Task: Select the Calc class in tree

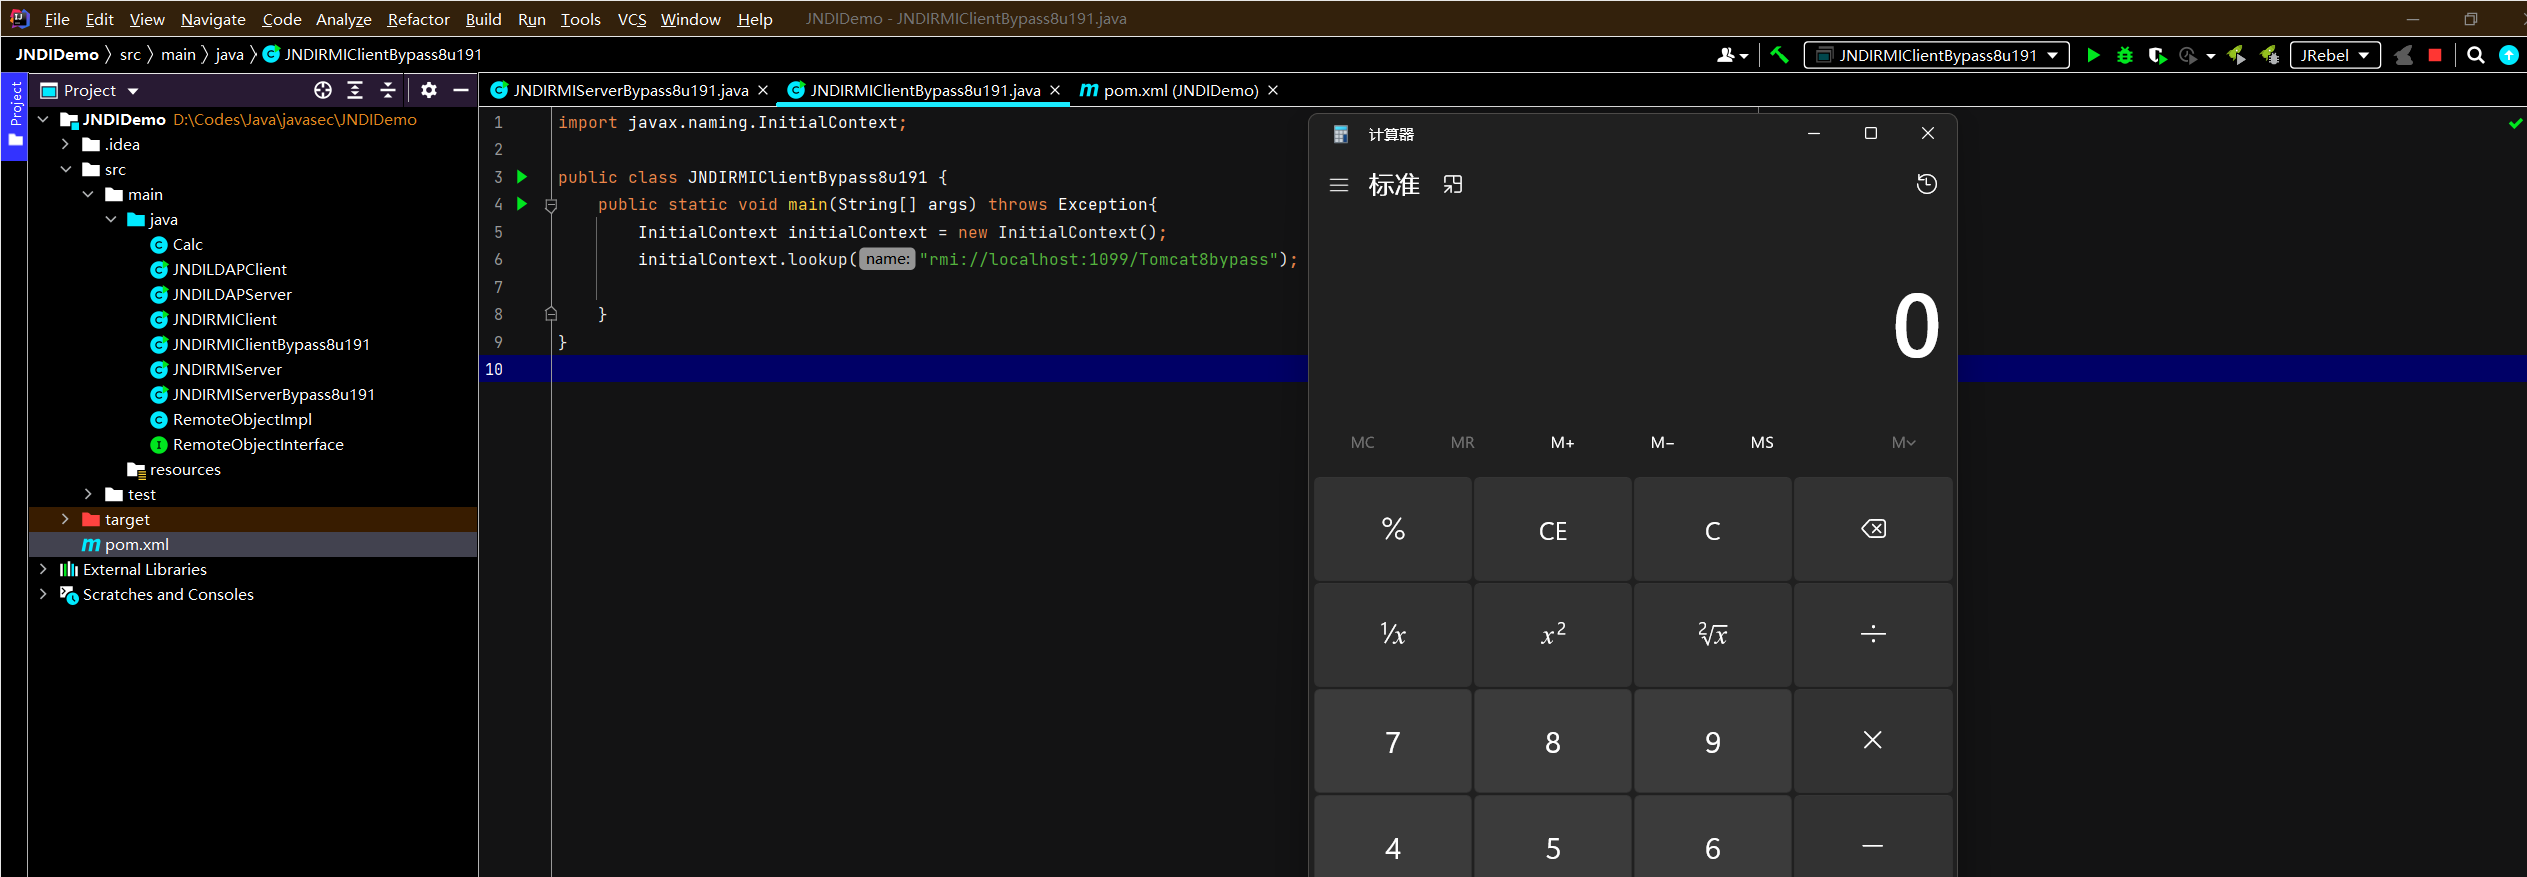Action: pyautogui.click(x=187, y=244)
